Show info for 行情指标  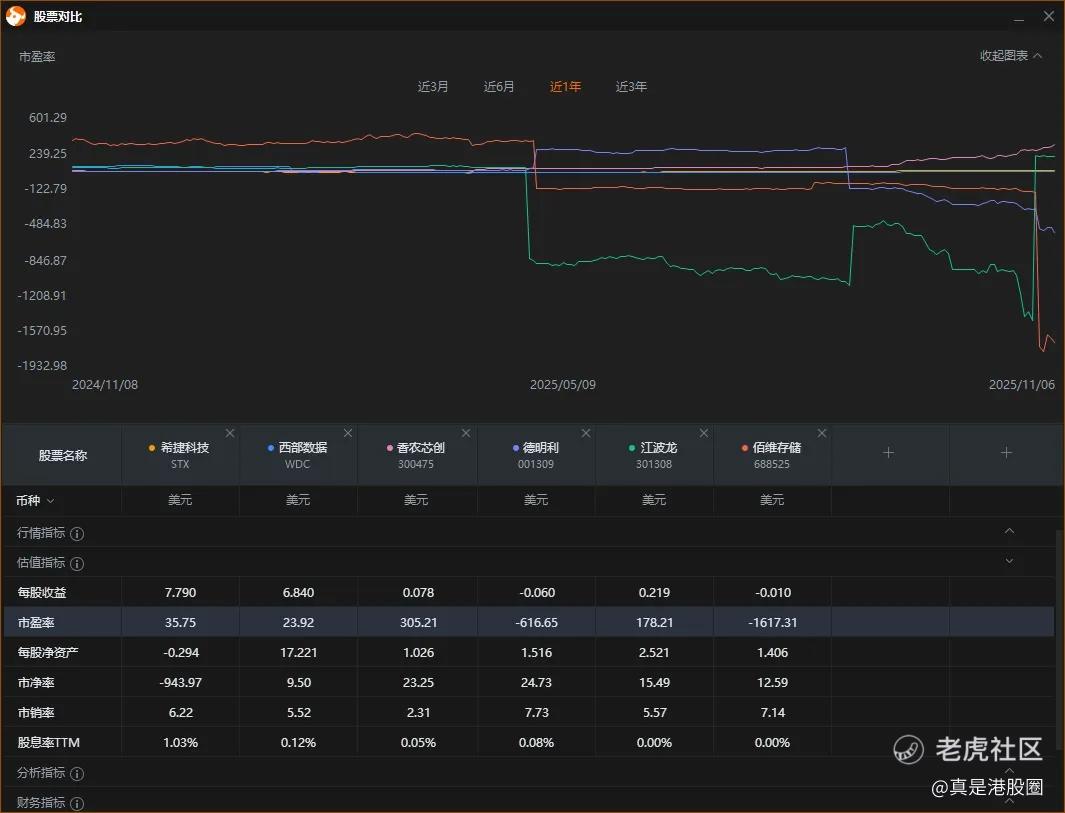click(x=77, y=534)
